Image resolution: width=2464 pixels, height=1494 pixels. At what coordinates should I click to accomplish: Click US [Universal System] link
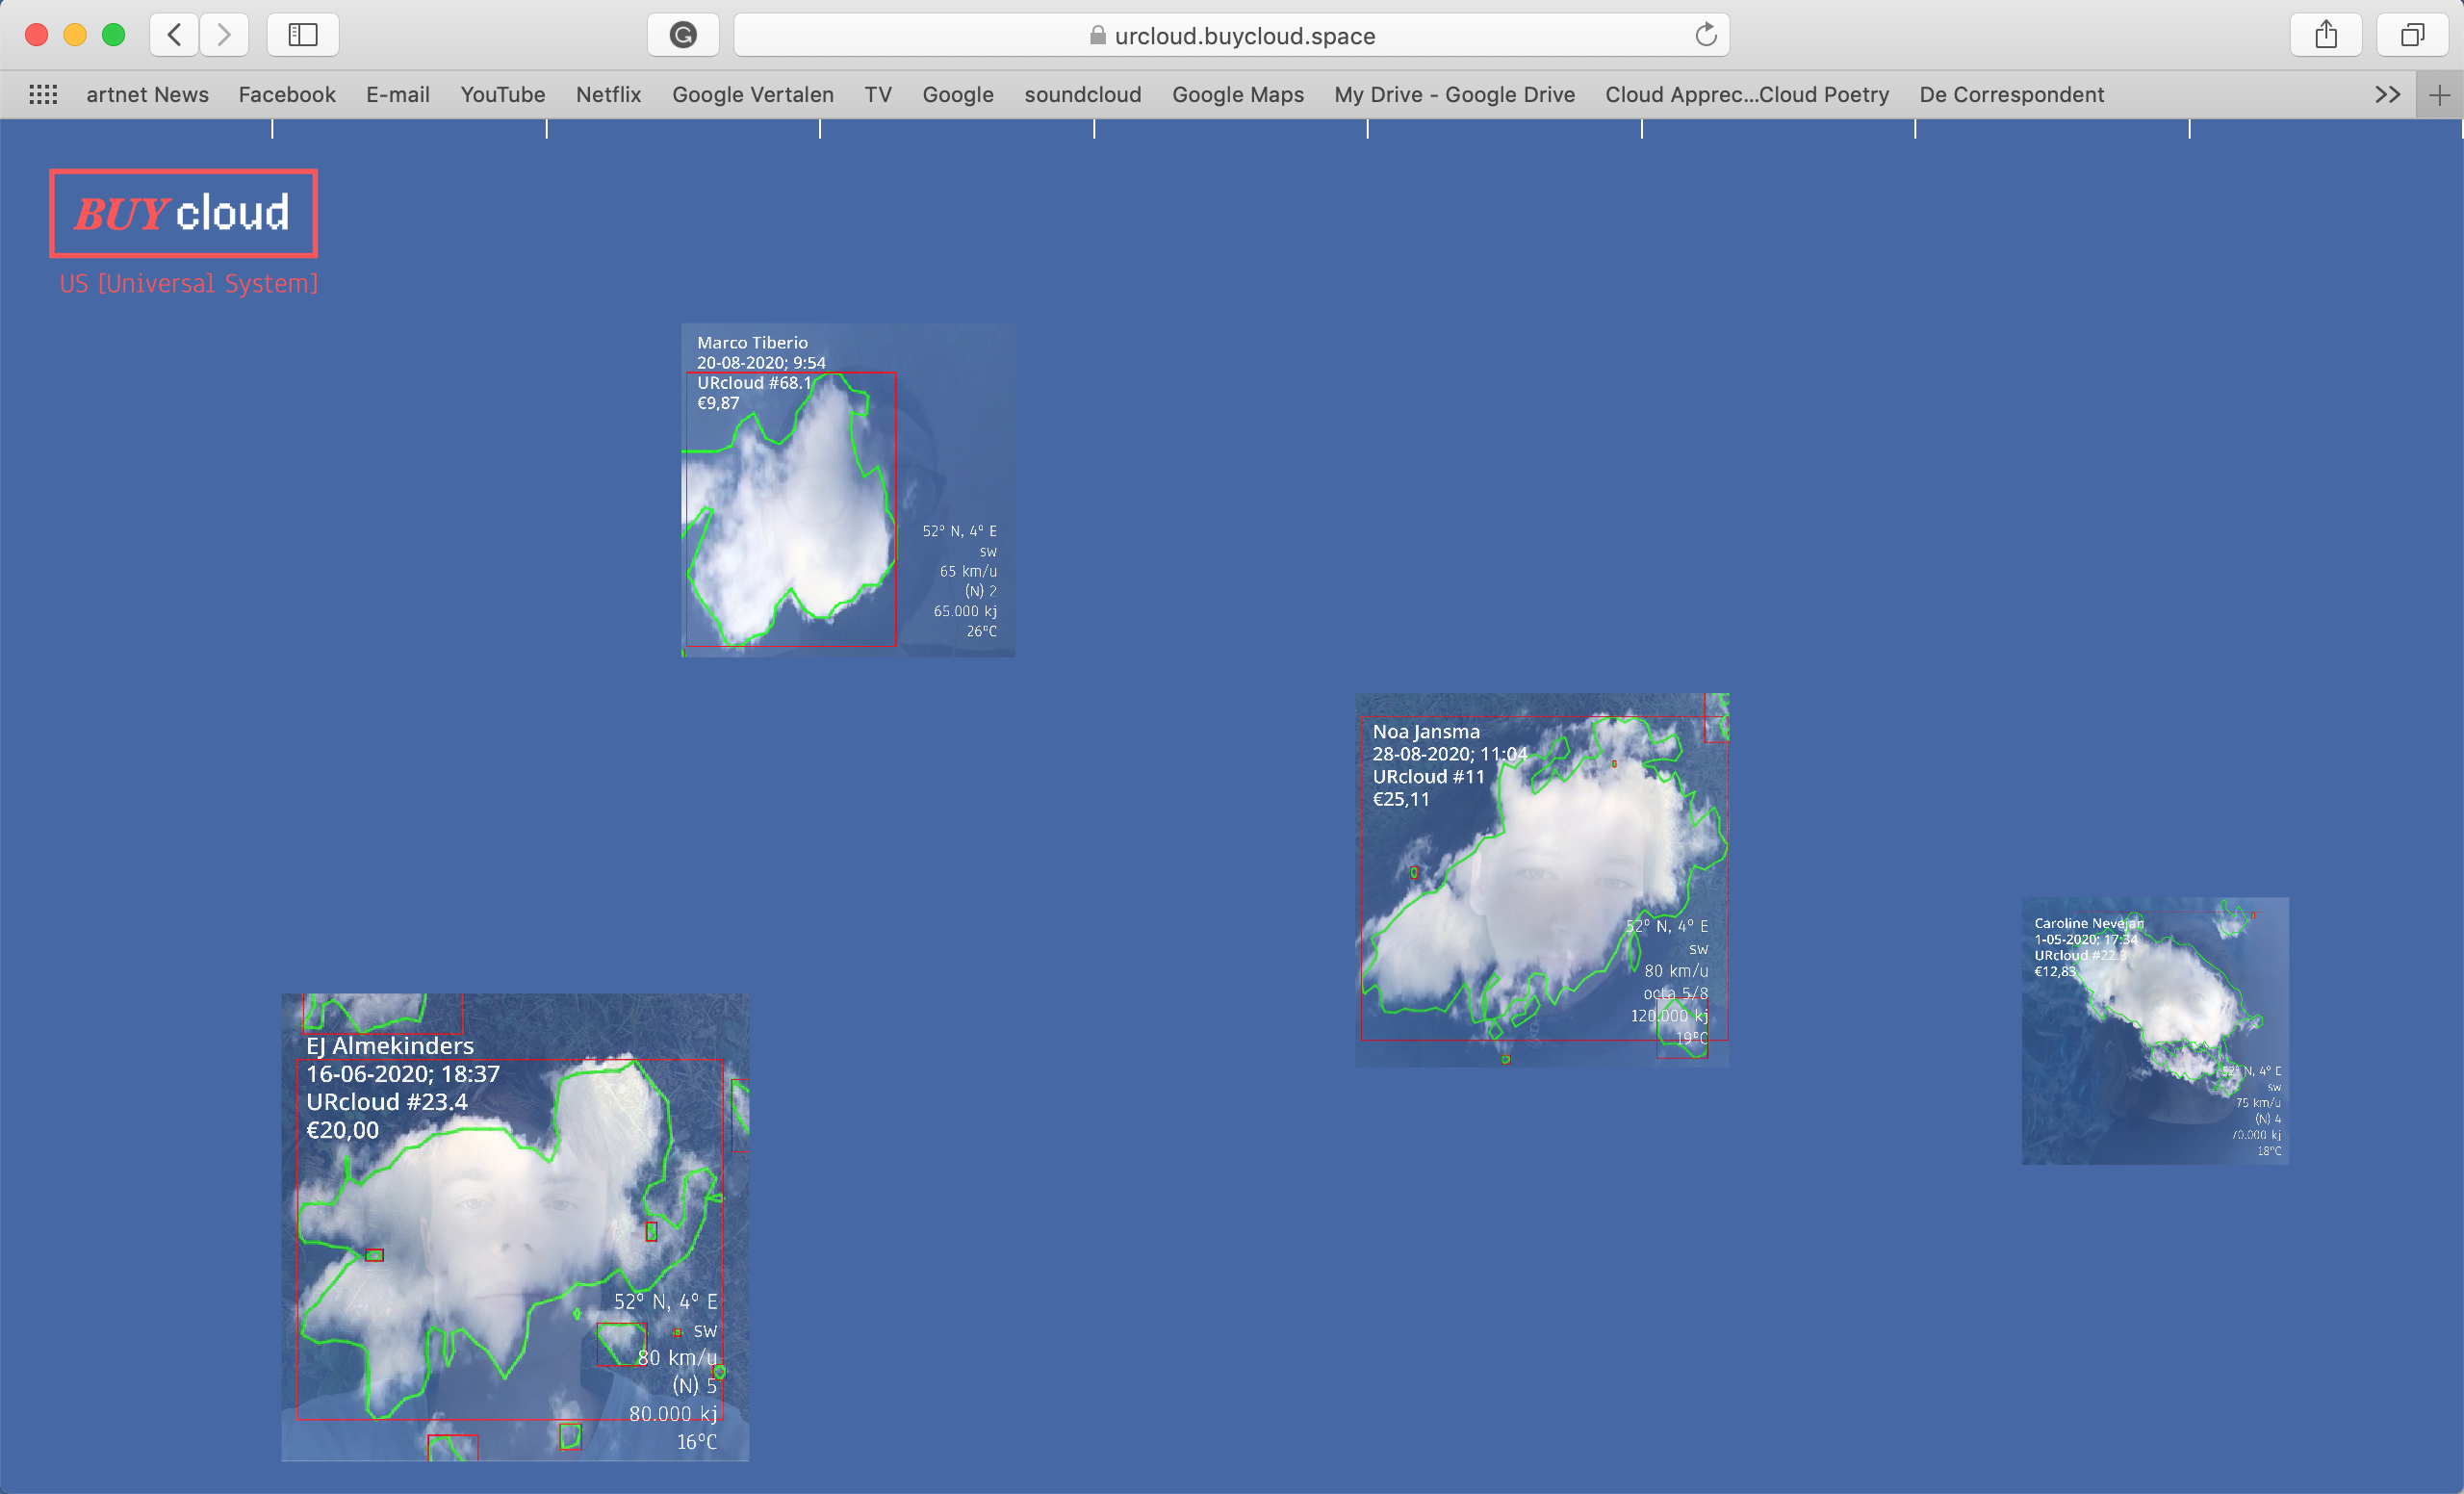pyautogui.click(x=189, y=283)
